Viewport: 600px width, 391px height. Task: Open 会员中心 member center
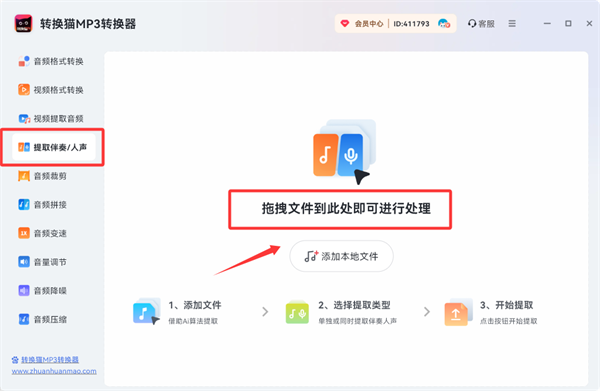(x=368, y=24)
